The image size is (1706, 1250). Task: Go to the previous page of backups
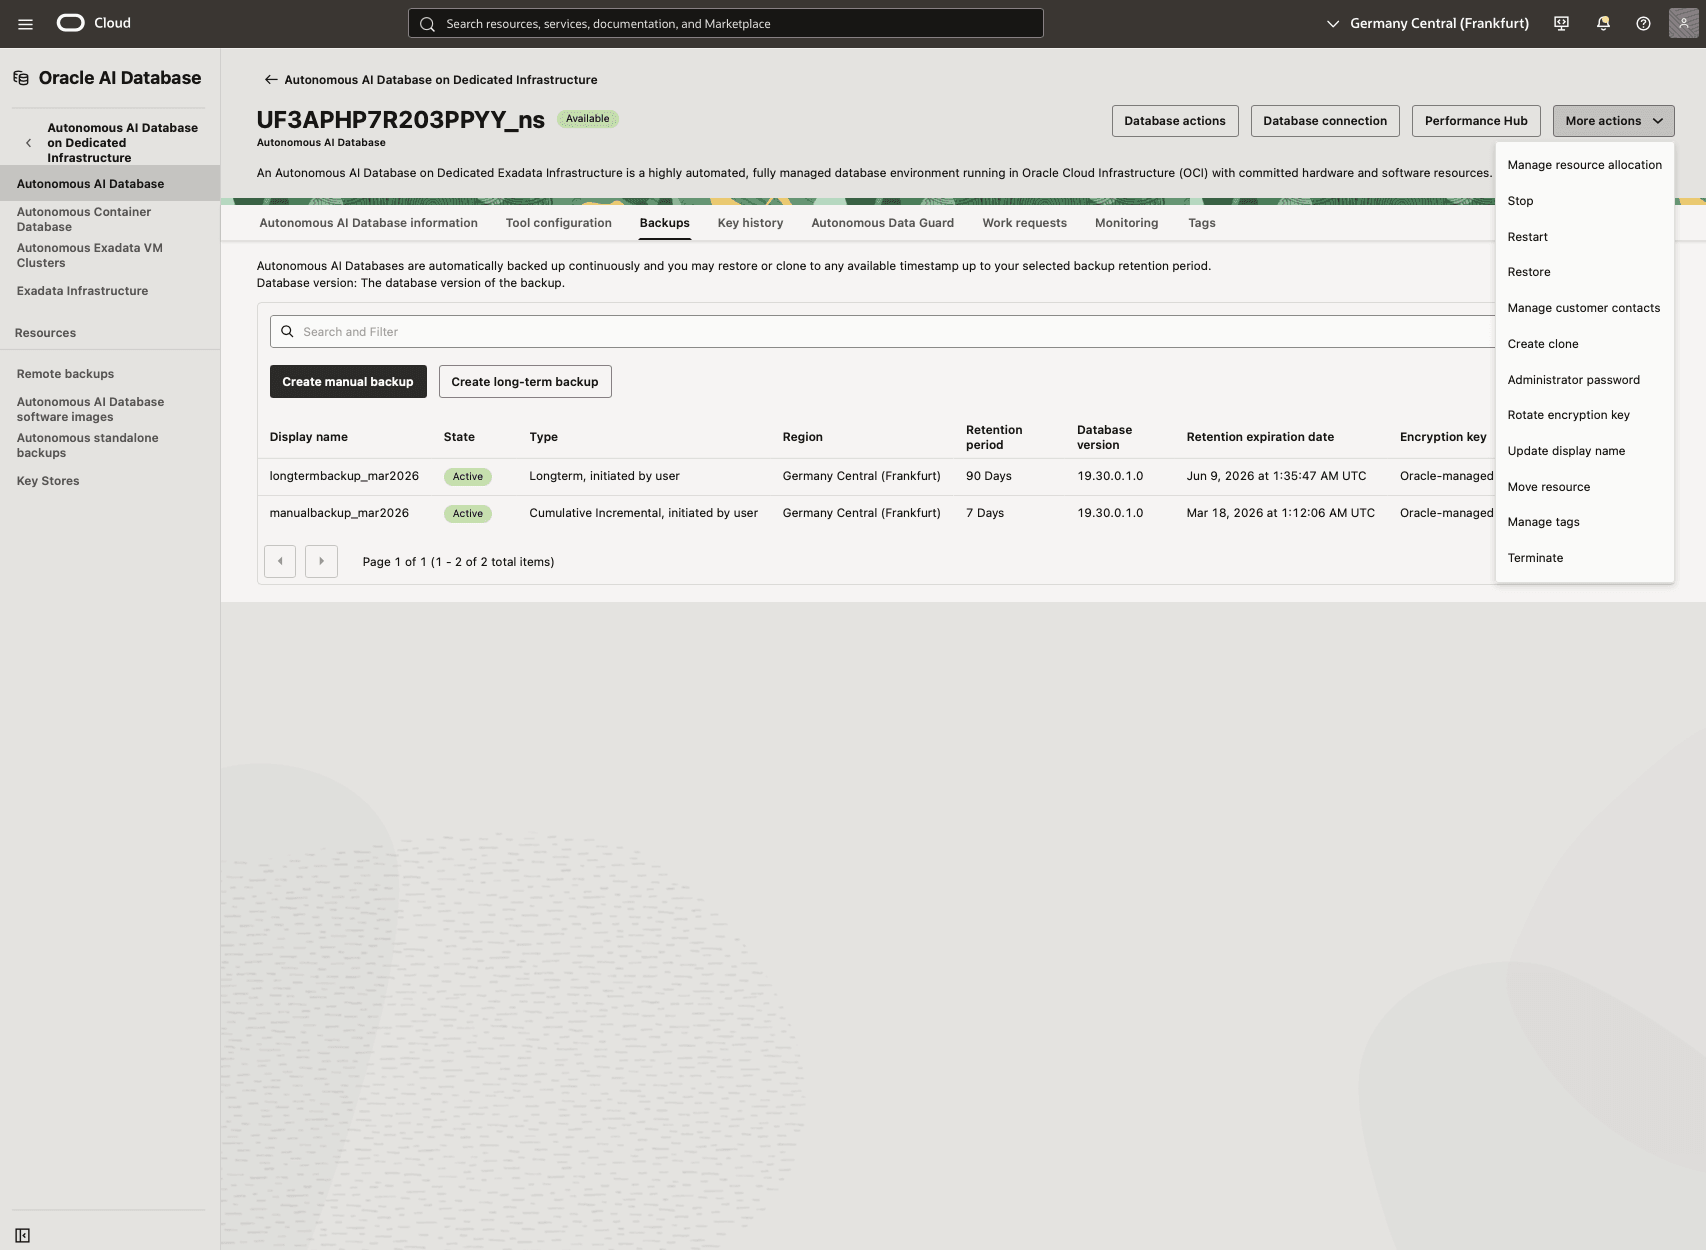280,561
